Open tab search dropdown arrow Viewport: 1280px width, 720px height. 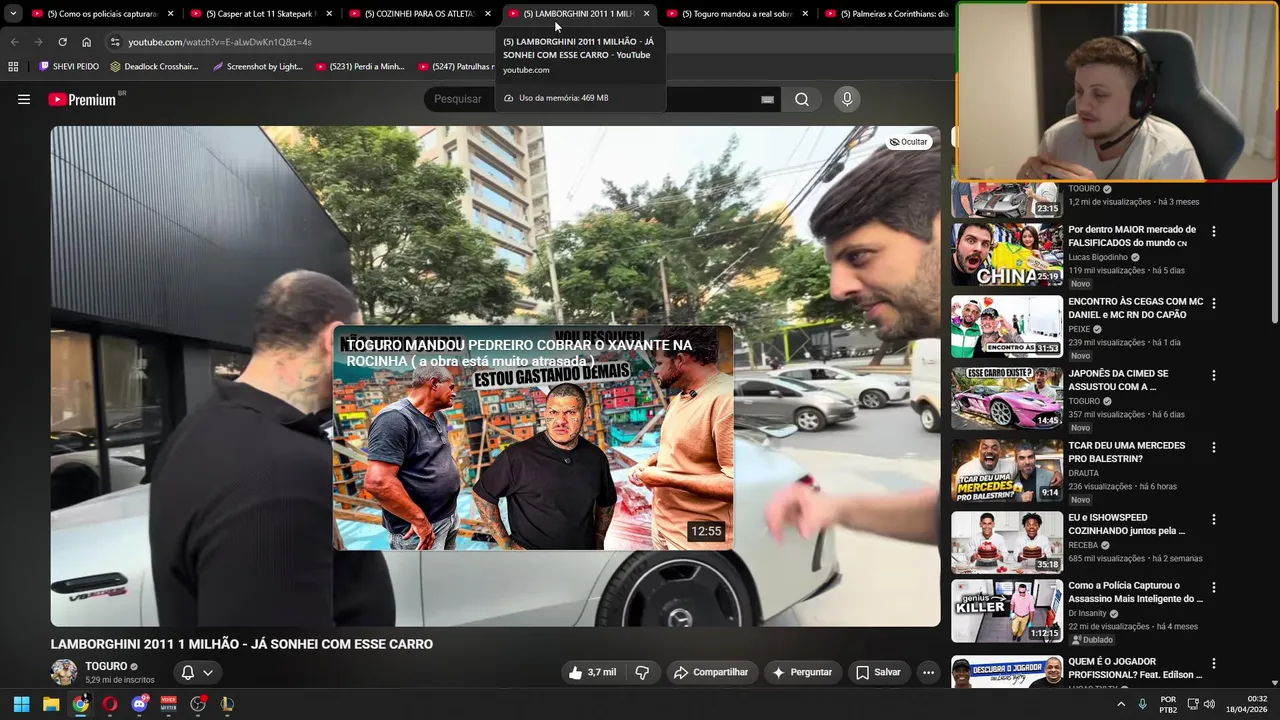pos(13,14)
